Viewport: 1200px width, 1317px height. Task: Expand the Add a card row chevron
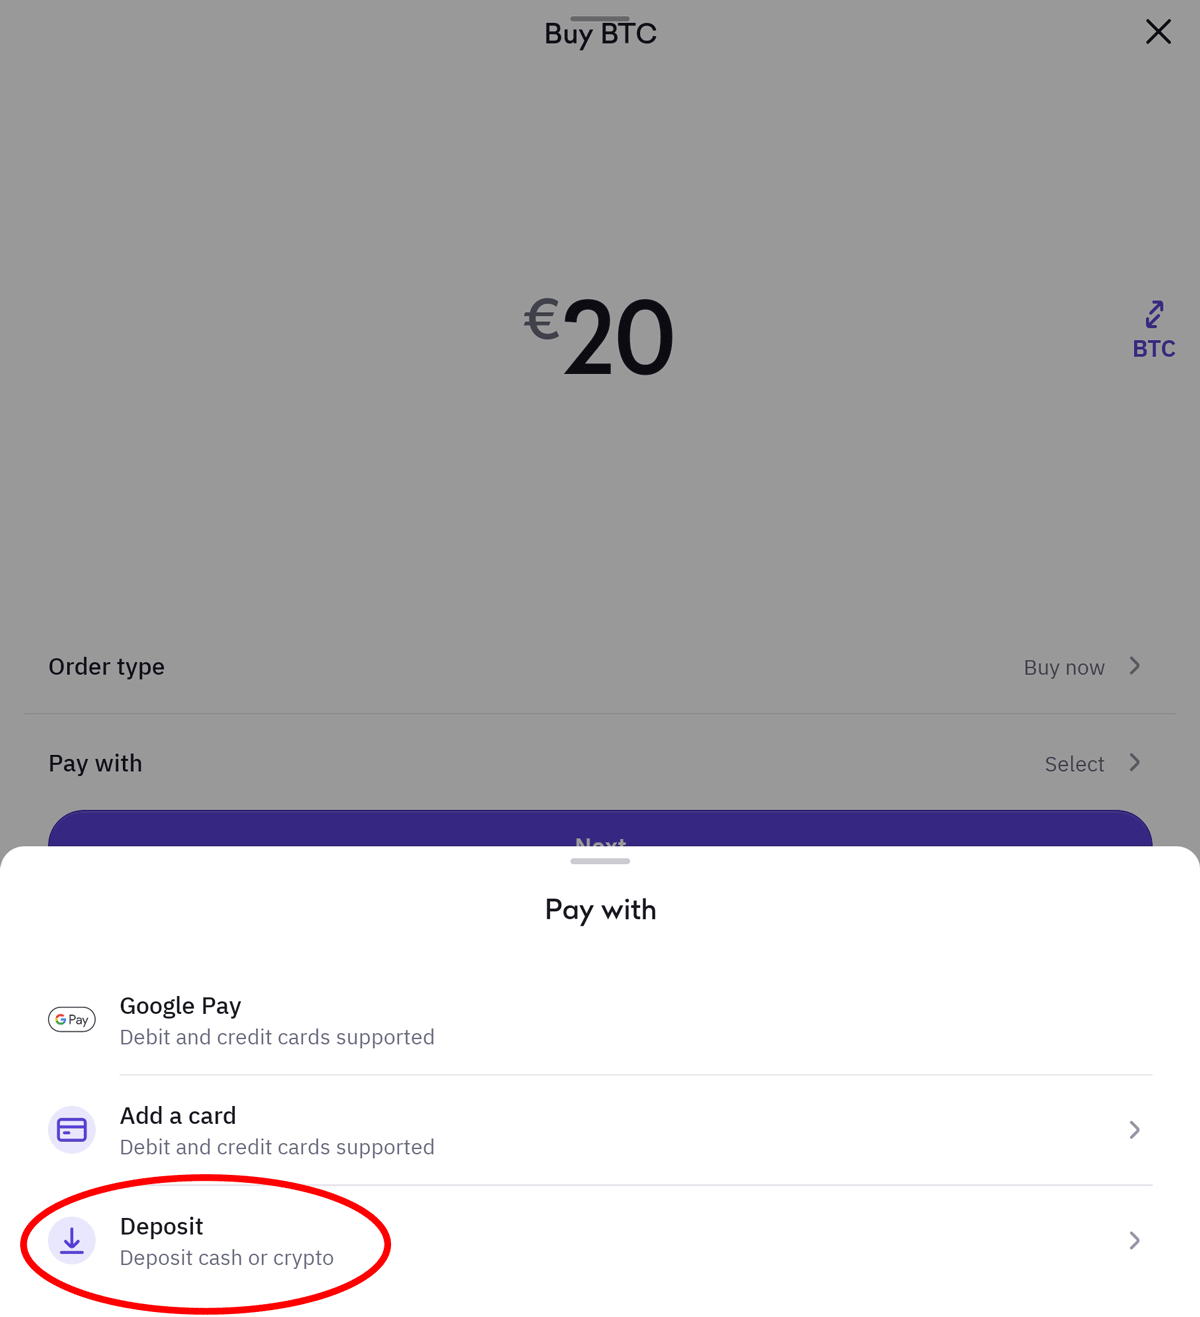click(1135, 1129)
